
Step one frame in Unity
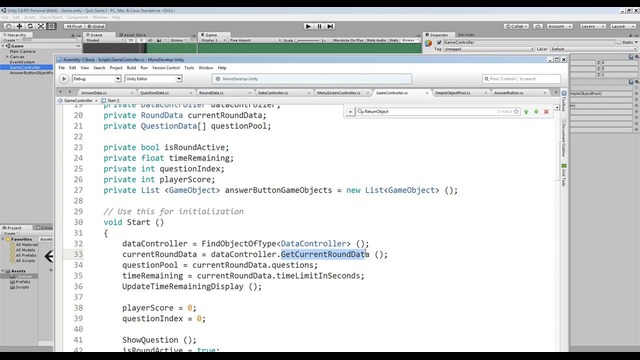pos(330,26)
